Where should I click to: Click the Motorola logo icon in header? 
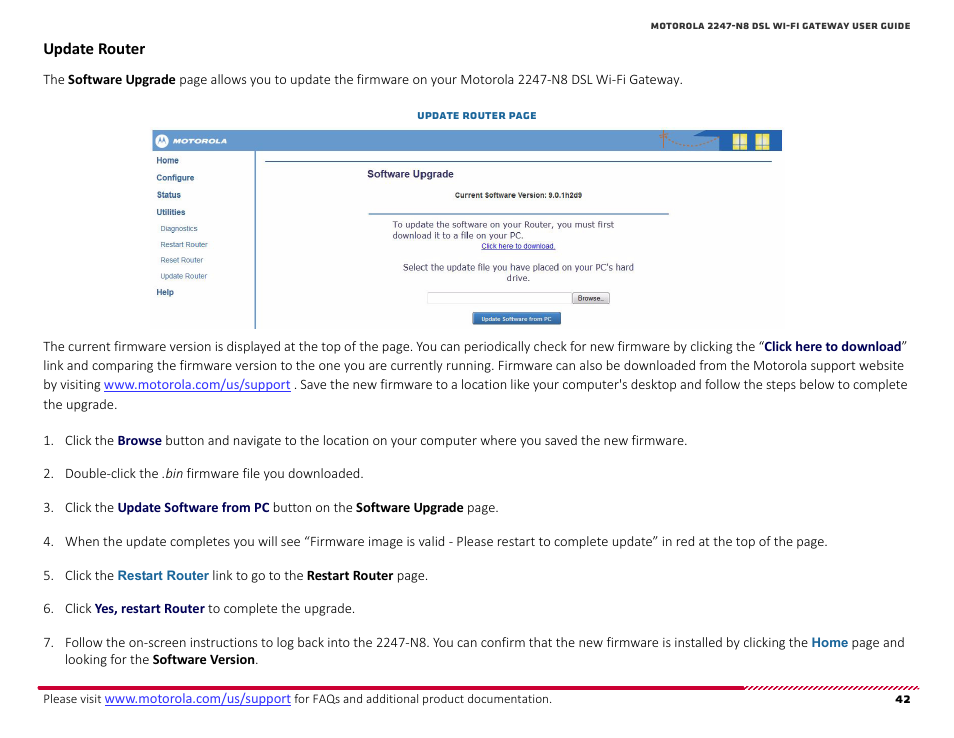pos(162,141)
